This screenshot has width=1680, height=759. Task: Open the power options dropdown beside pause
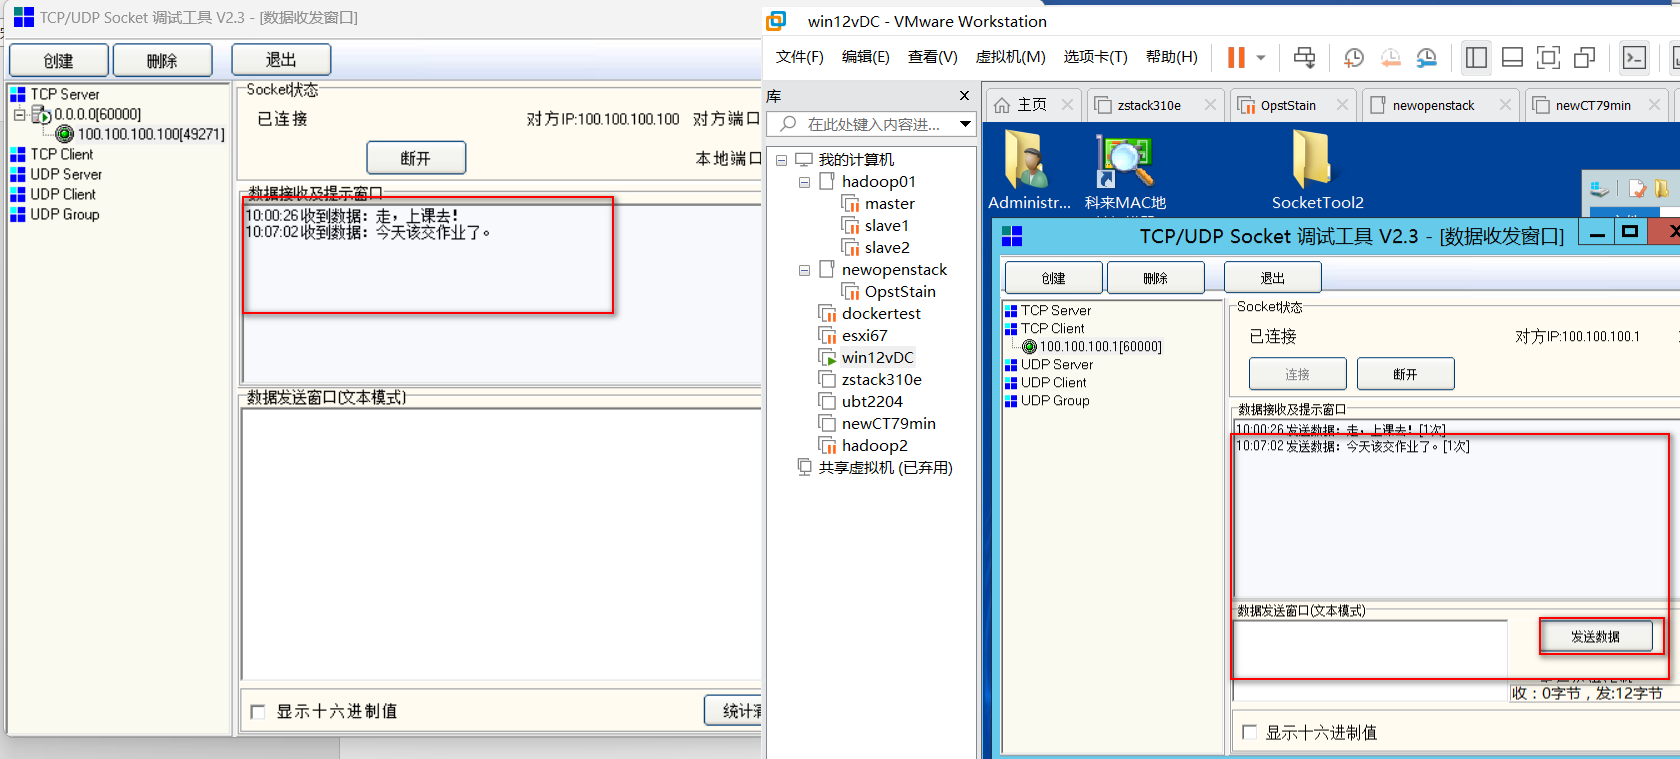tap(1261, 57)
